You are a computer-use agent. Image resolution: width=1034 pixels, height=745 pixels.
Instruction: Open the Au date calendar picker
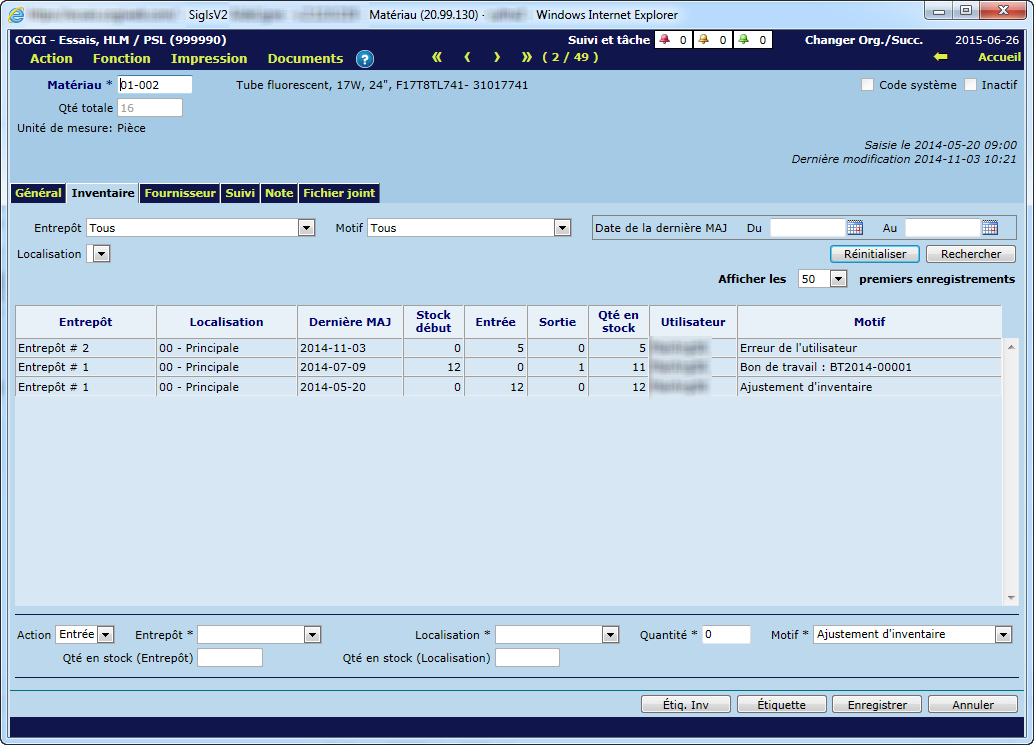tap(990, 228)
